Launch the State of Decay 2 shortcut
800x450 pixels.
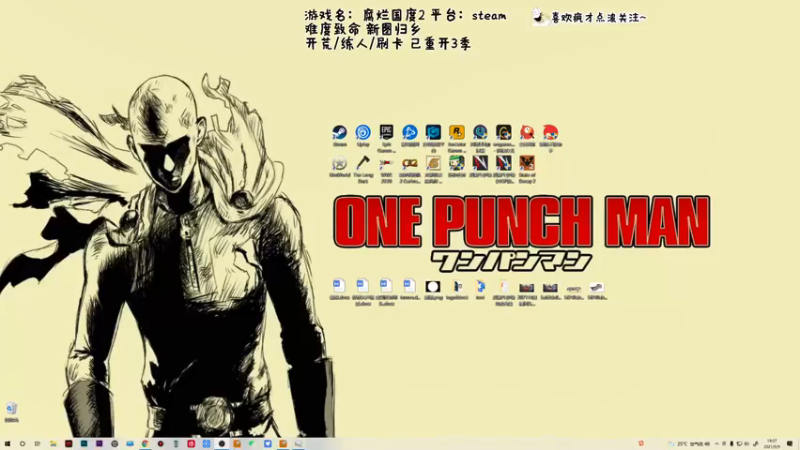pyautogui.click(x=527, y=169)
